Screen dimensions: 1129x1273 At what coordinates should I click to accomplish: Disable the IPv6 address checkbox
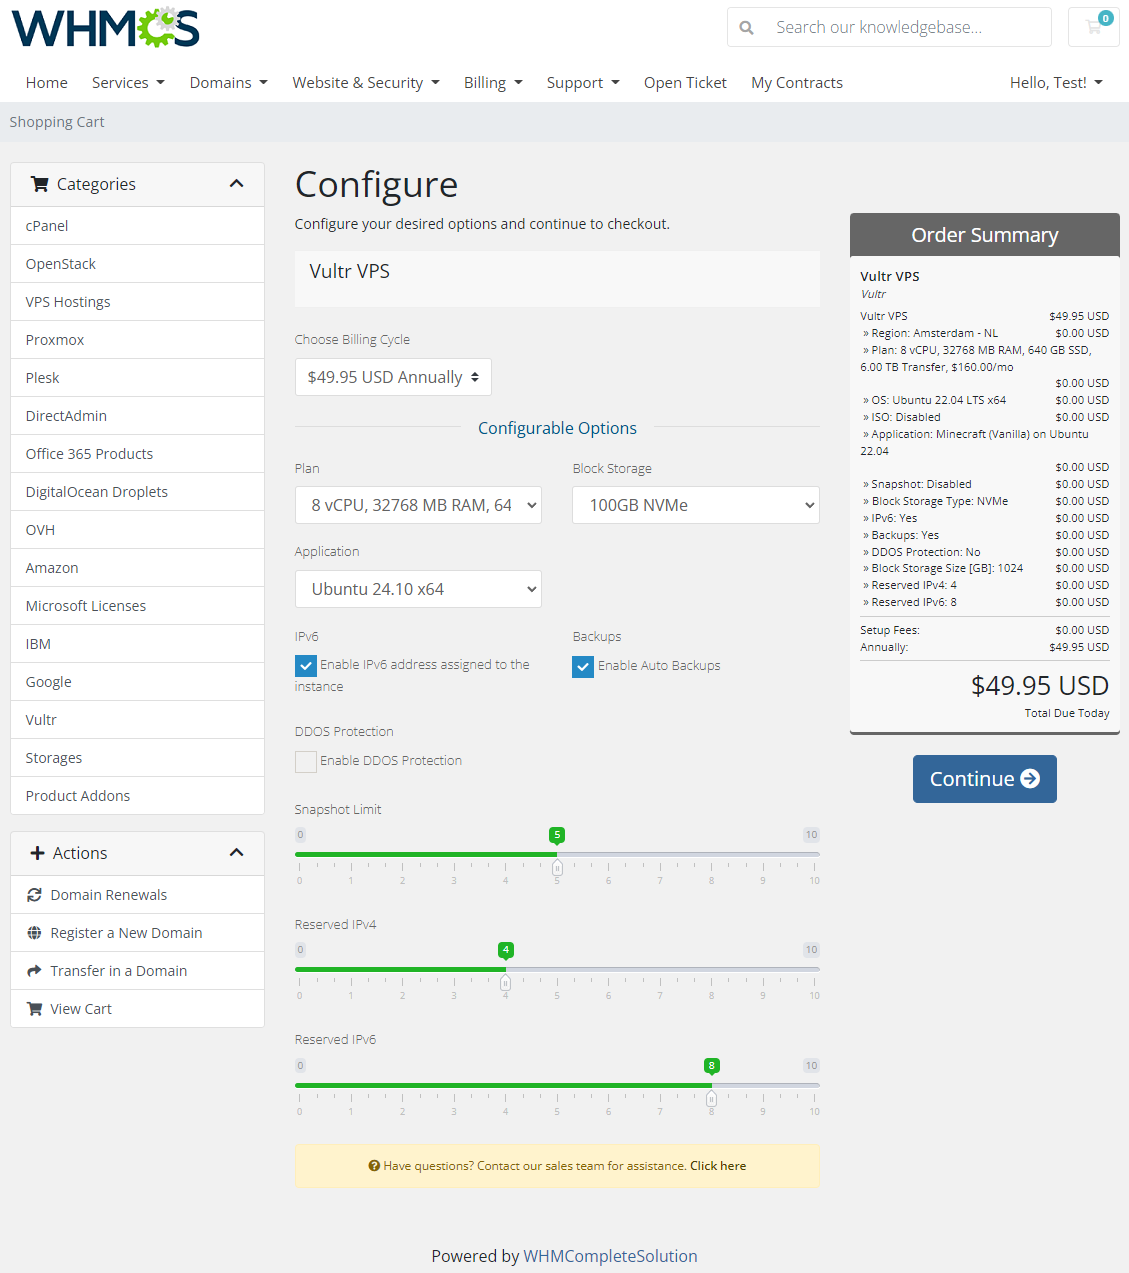tap(305, 665)
